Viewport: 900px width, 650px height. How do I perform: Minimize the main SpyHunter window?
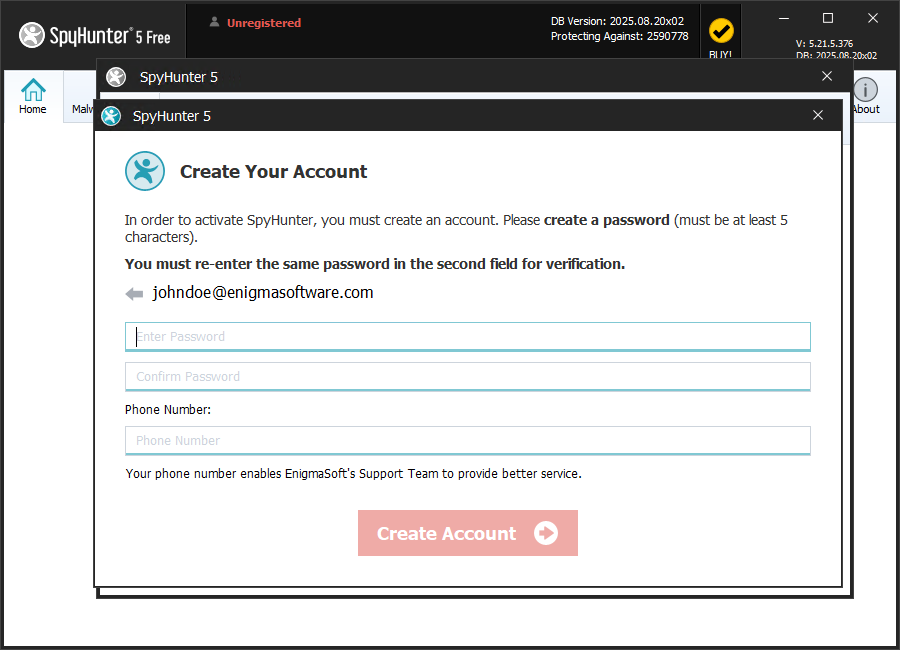point(782,18)
